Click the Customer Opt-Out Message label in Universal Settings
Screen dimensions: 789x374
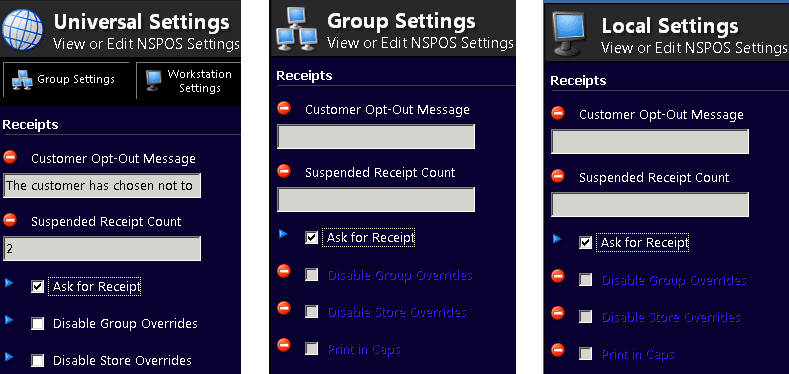[x=113, y=159]
